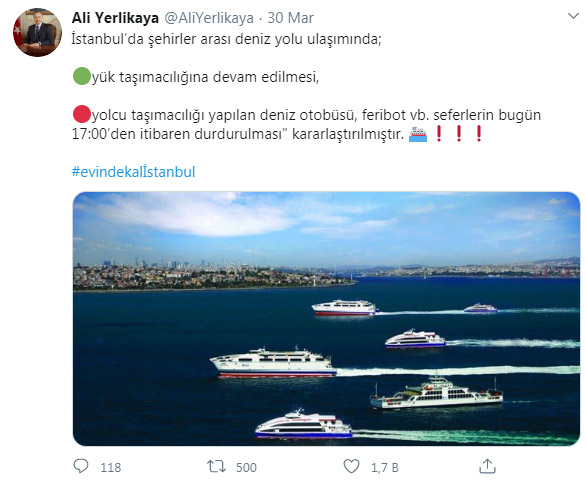Click the ship emoji in the tweet
This screenshot has width=586, height=485.
coord(418,134)
